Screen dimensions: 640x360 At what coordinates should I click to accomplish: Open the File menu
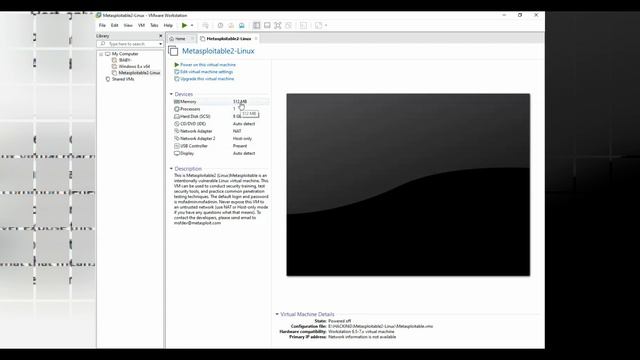102,25
